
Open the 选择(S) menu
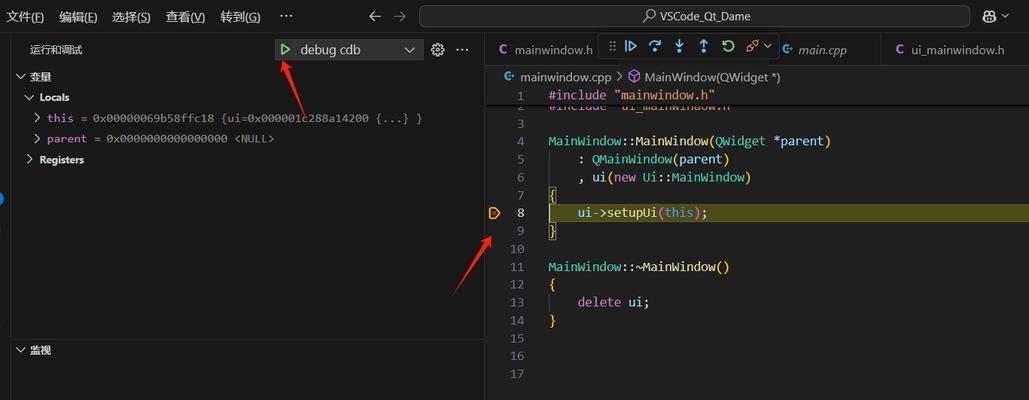pyautogui.click(x=131, y=17)
